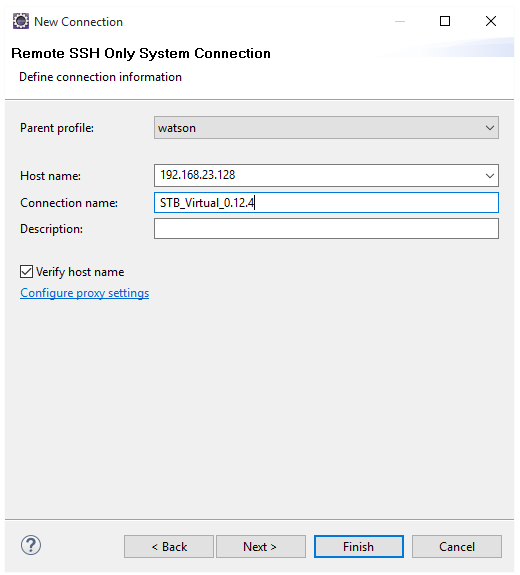Click the Eclipse icon in the title bar
520x575 pixels.
(x=21, y=21)
